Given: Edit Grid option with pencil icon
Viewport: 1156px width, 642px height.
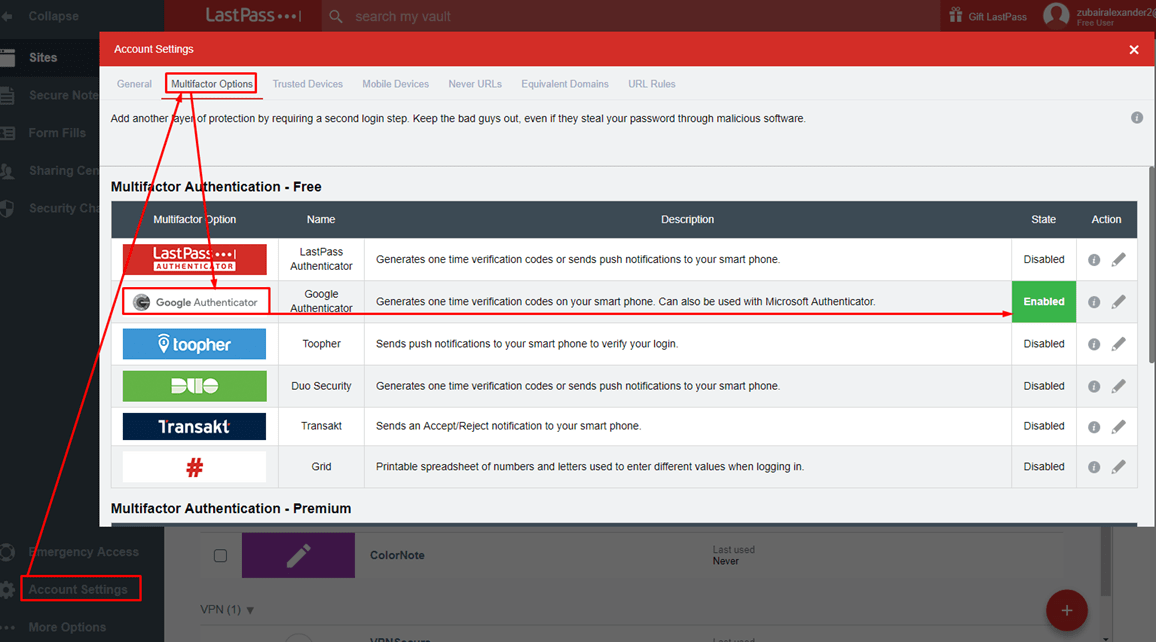Looking at the screenshot, I should [x=1118, y=467].
